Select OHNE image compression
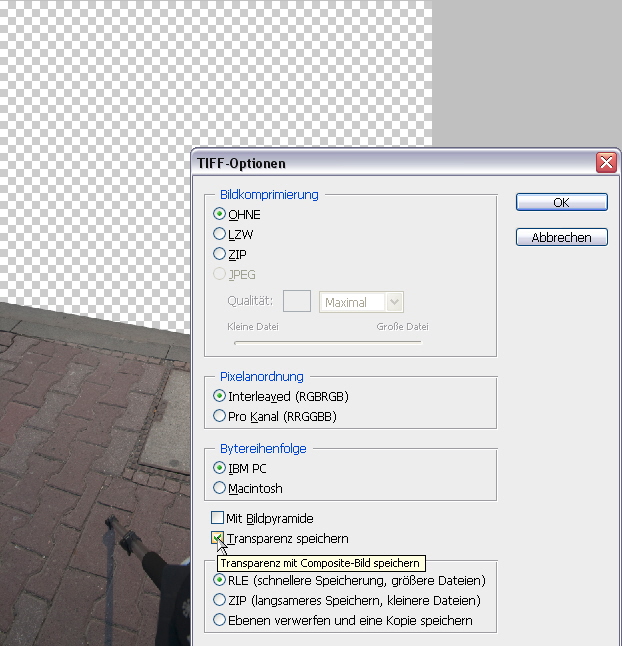This screenshot has width=622, height=646. click(x=220, y=214)
